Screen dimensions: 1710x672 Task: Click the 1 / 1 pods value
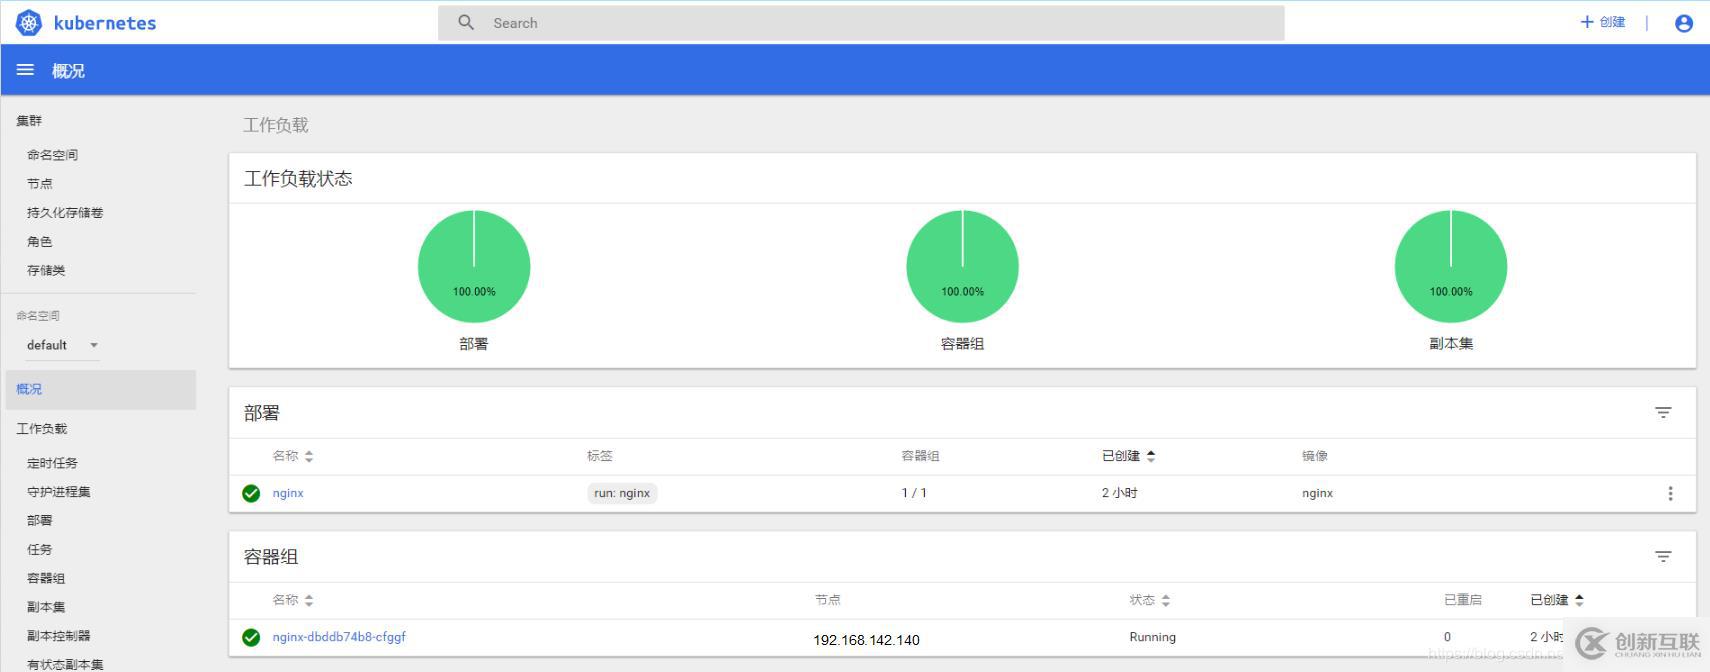tap(914, 493)
